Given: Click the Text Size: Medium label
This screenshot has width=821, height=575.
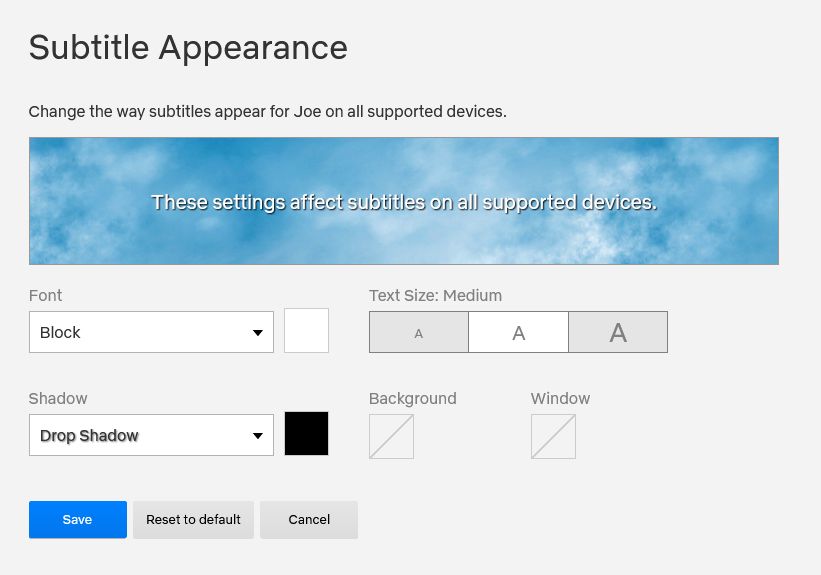Looking at the screenshot, I should tap(435, 295).
